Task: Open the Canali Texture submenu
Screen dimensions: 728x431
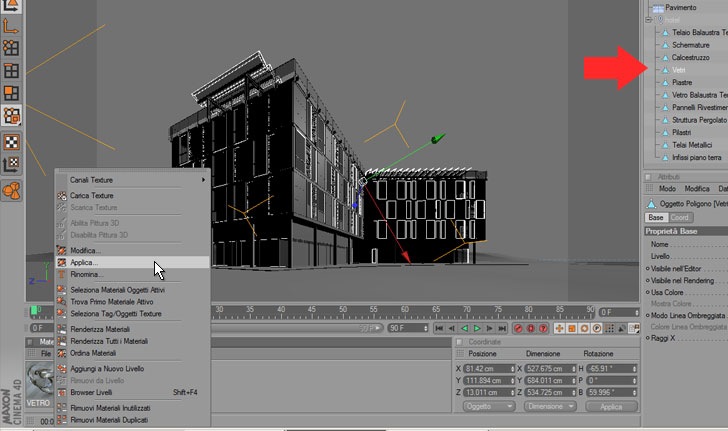Action: click(x=132, y=180)
